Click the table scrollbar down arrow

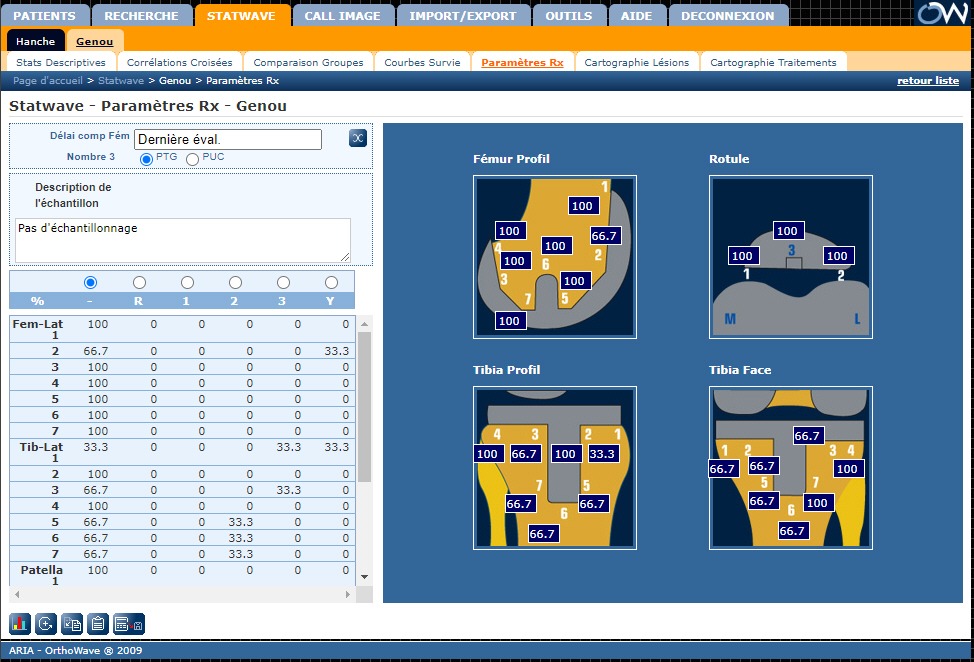tap(365, 577)
